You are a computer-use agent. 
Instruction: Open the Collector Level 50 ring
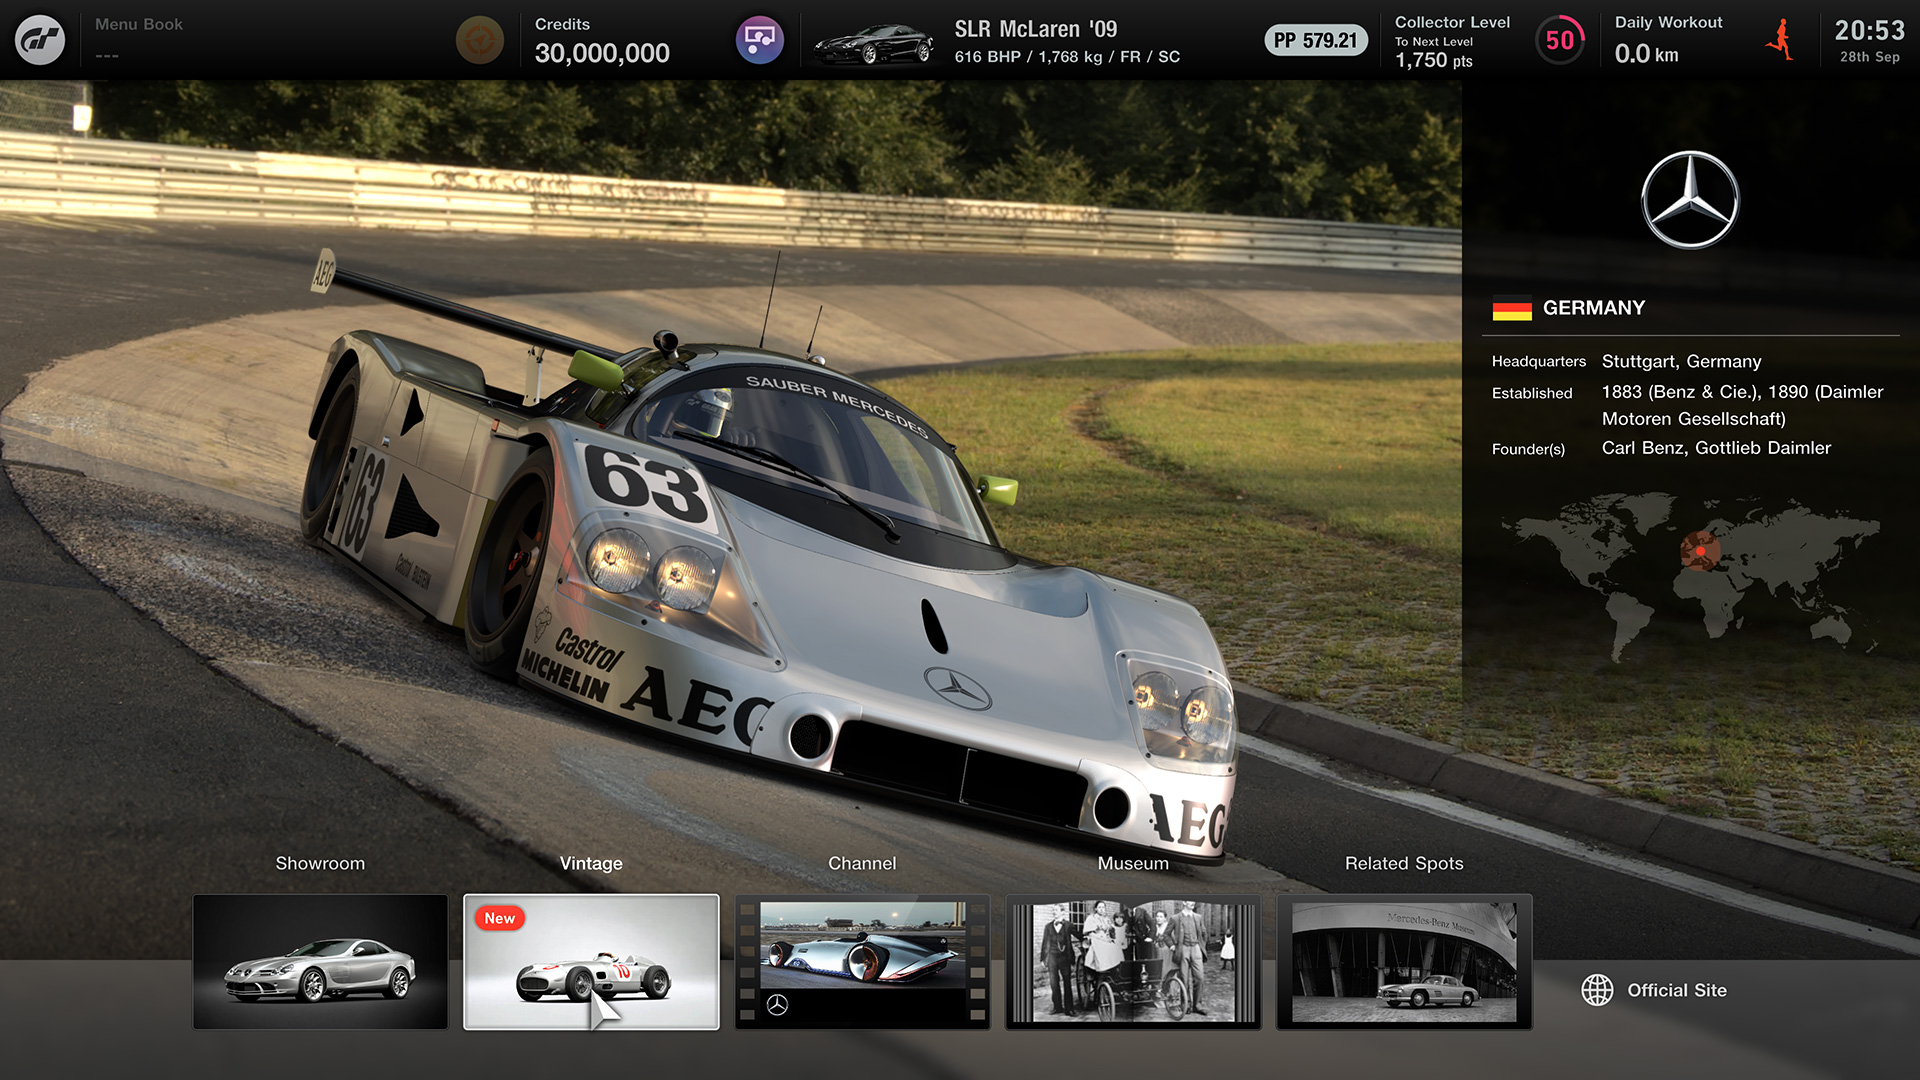coord(1560,40)
